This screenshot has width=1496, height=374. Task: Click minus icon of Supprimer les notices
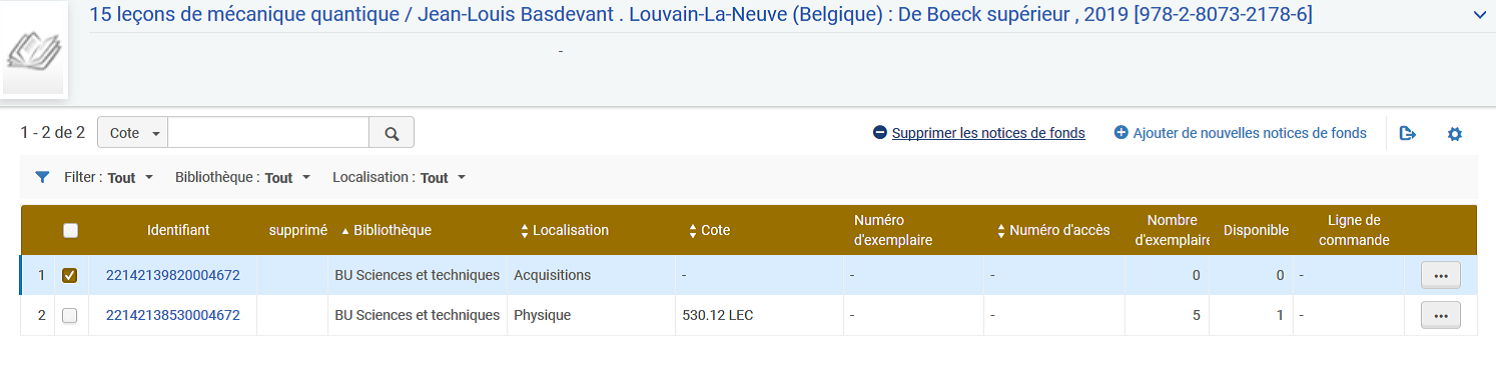(x=880, y=133)
